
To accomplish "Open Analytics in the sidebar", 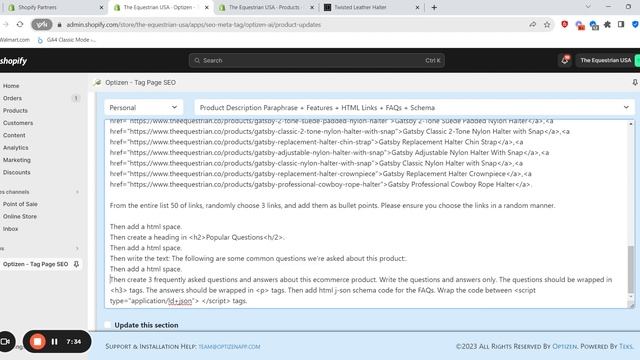I will (x=16, y=148).
